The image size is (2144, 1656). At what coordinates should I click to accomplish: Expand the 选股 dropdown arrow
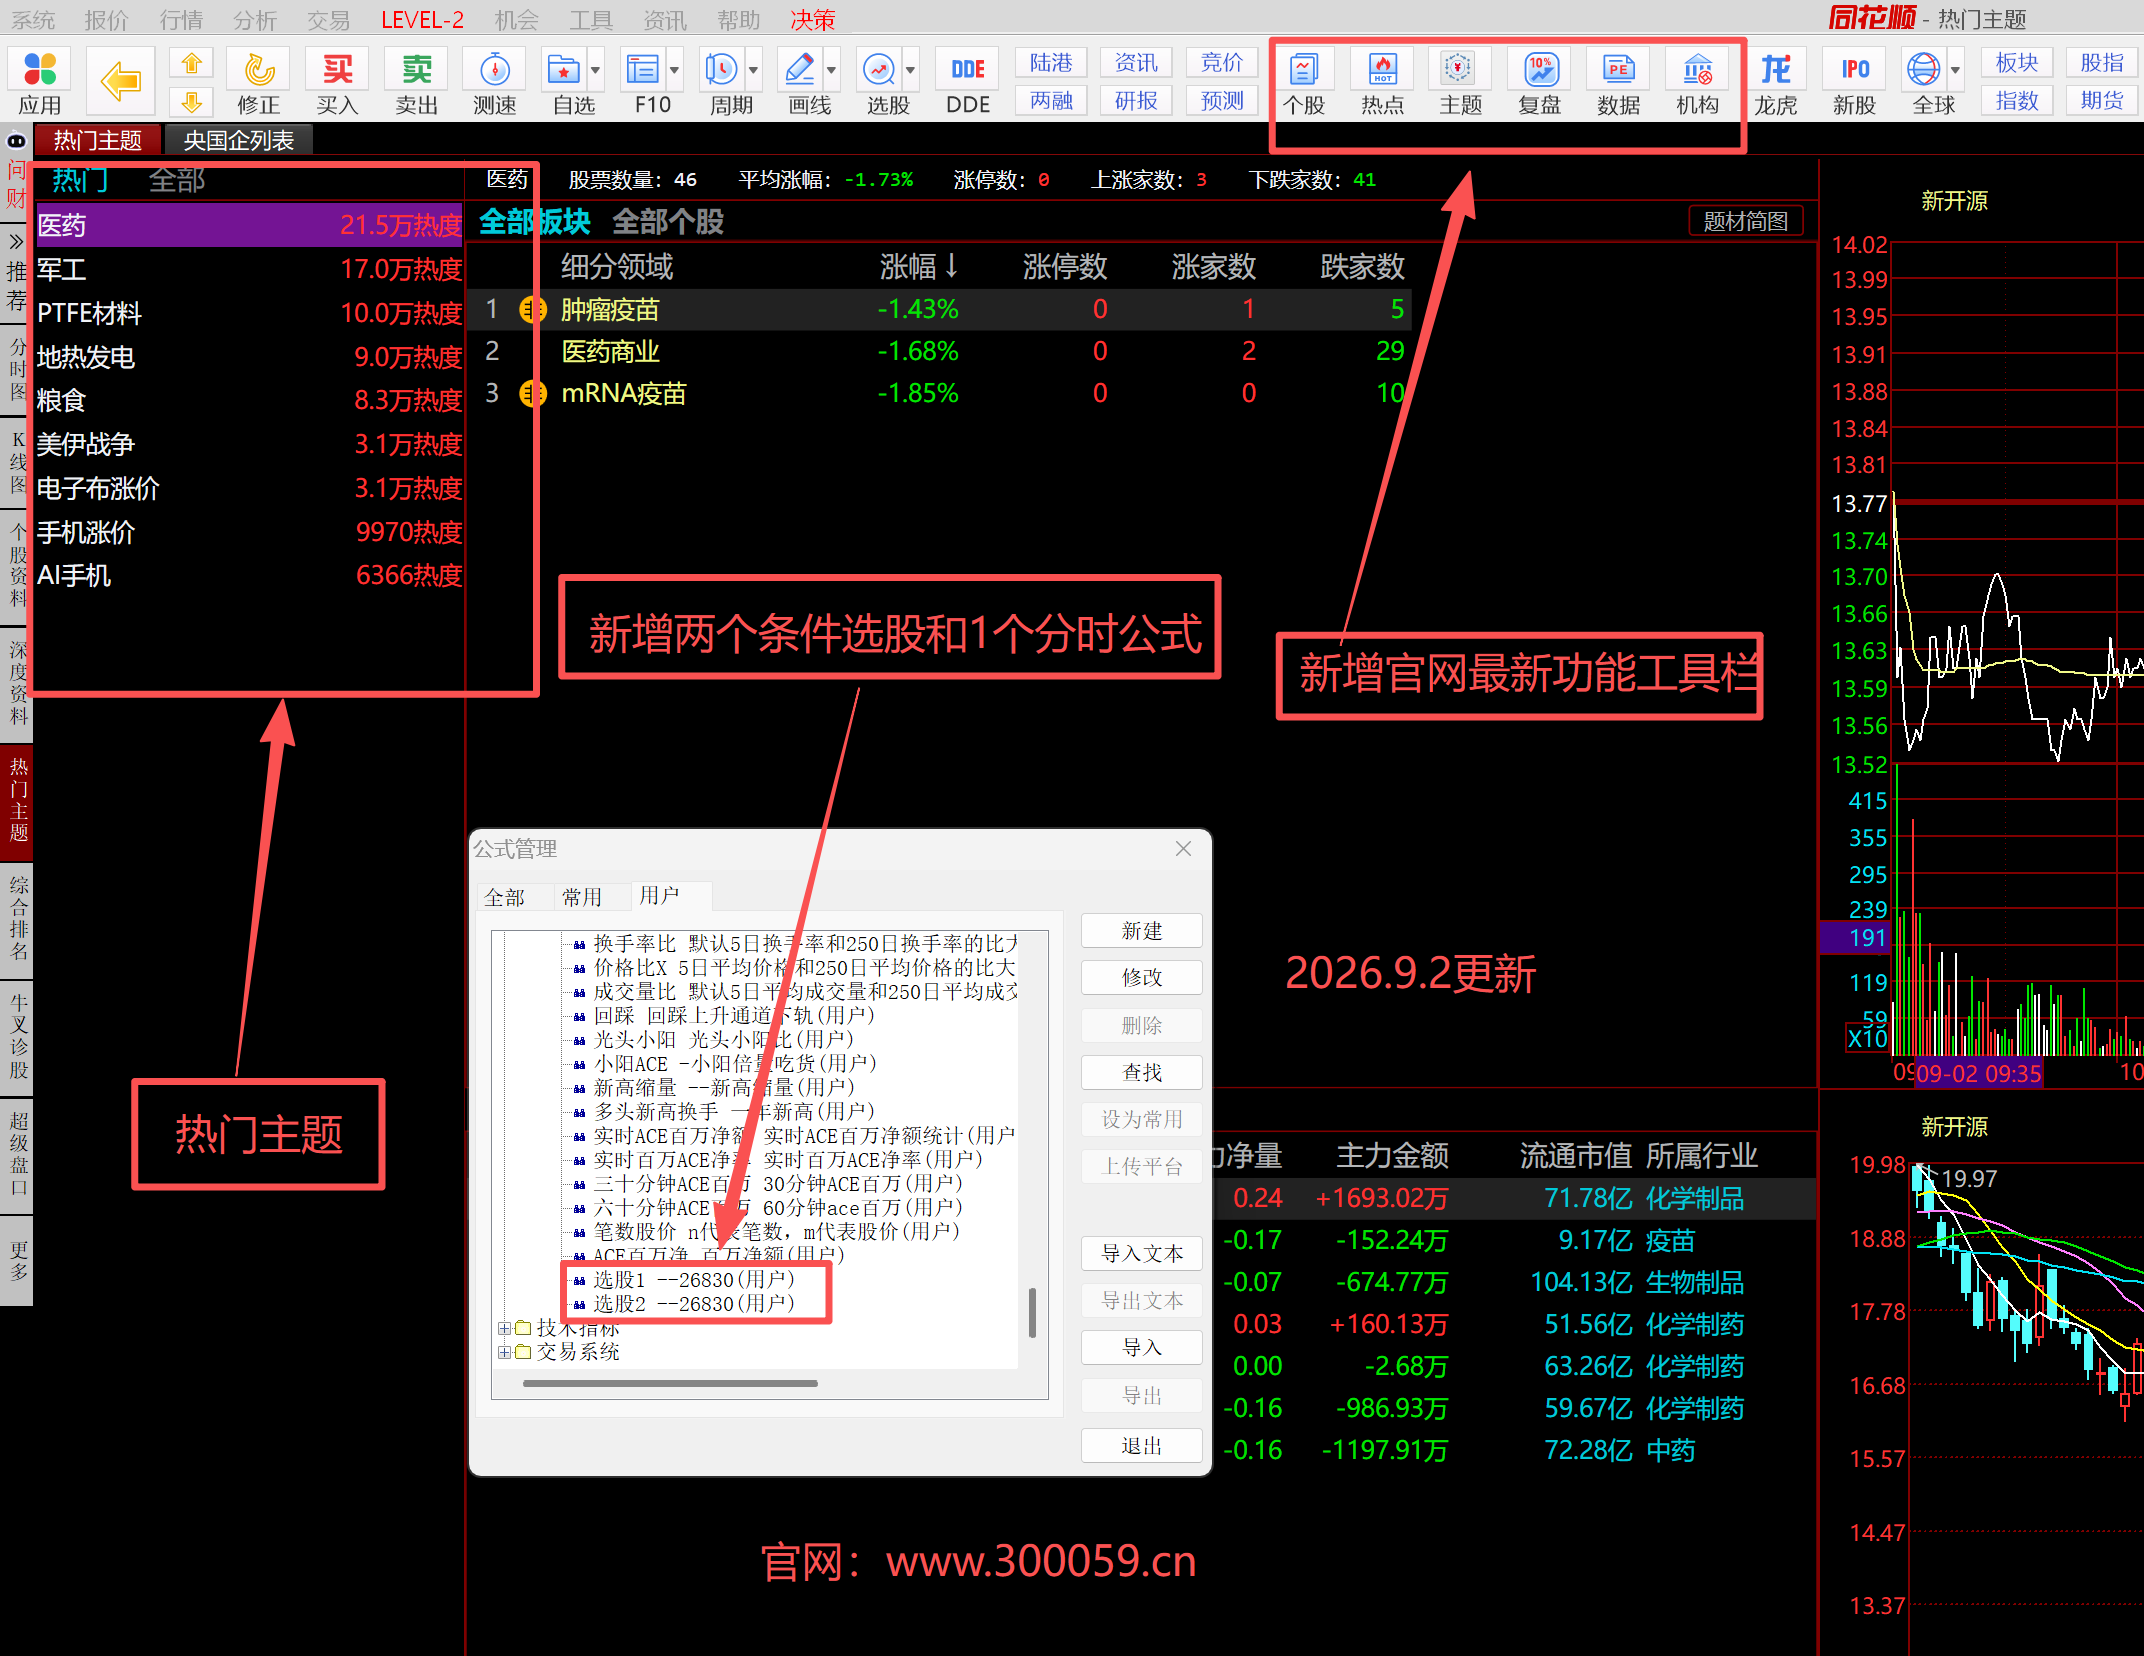coord(911,70)
